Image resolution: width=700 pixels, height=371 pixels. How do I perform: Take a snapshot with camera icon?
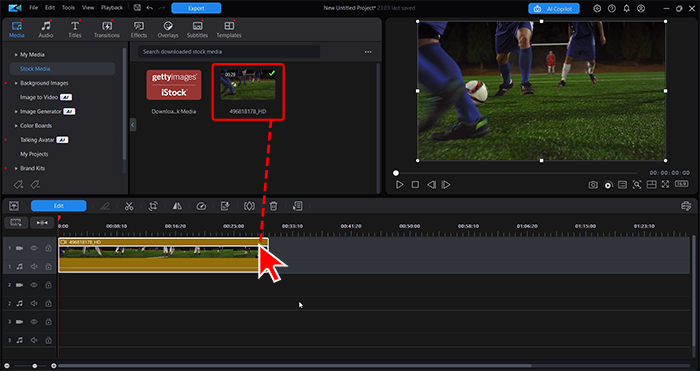pos(593,185)
